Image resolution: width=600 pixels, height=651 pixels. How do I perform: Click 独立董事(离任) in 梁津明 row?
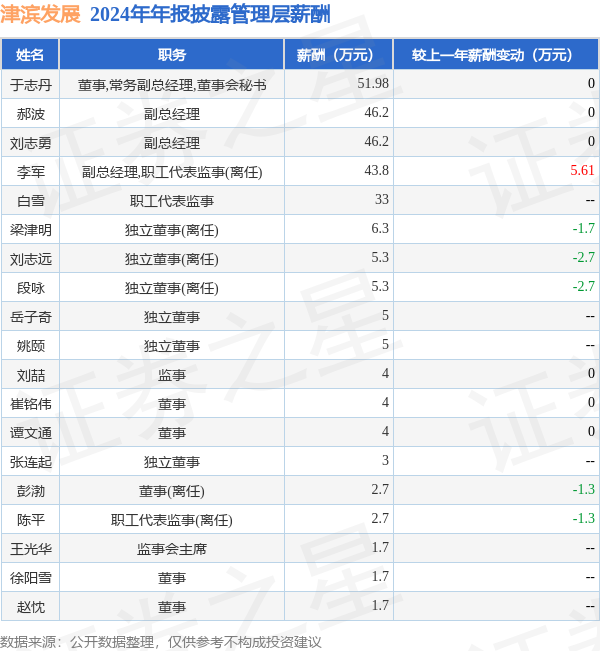point(171,230)
